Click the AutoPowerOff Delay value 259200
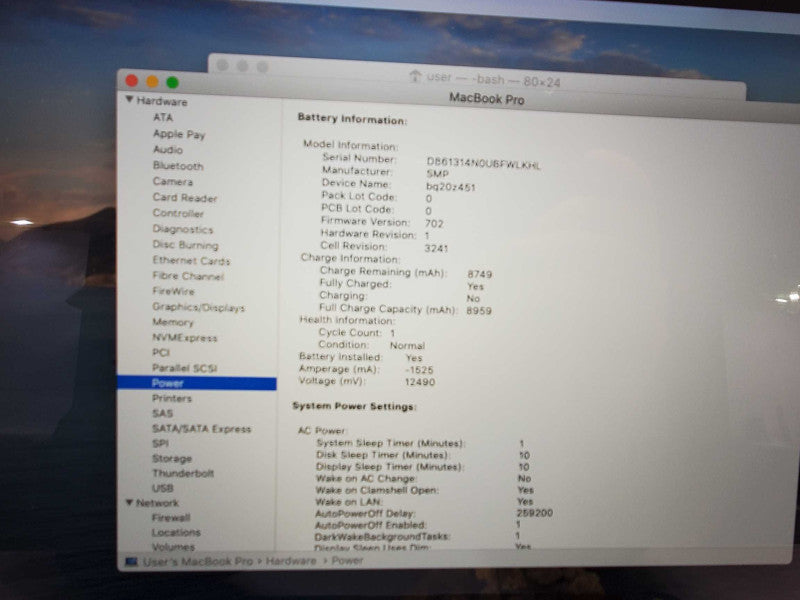This screenshot has height=600, width=800. [x=534, y=513]
